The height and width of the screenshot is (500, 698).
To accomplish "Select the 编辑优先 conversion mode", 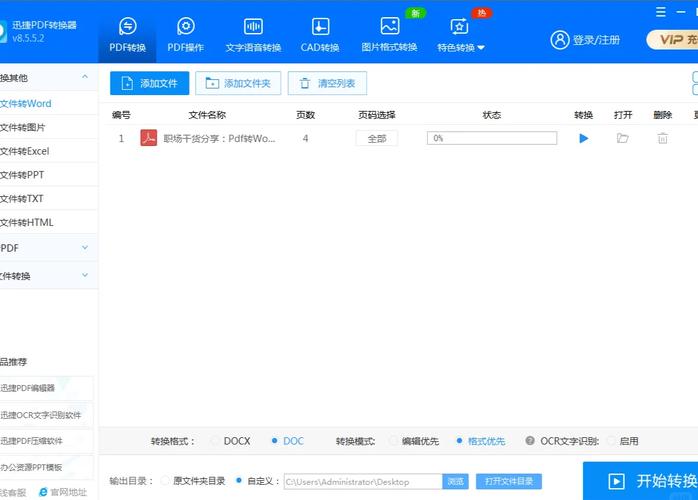I will [393, 441].
